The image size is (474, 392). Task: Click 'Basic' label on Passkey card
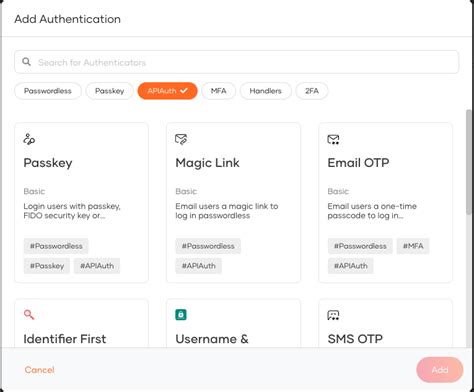click(x=34, y=191)
